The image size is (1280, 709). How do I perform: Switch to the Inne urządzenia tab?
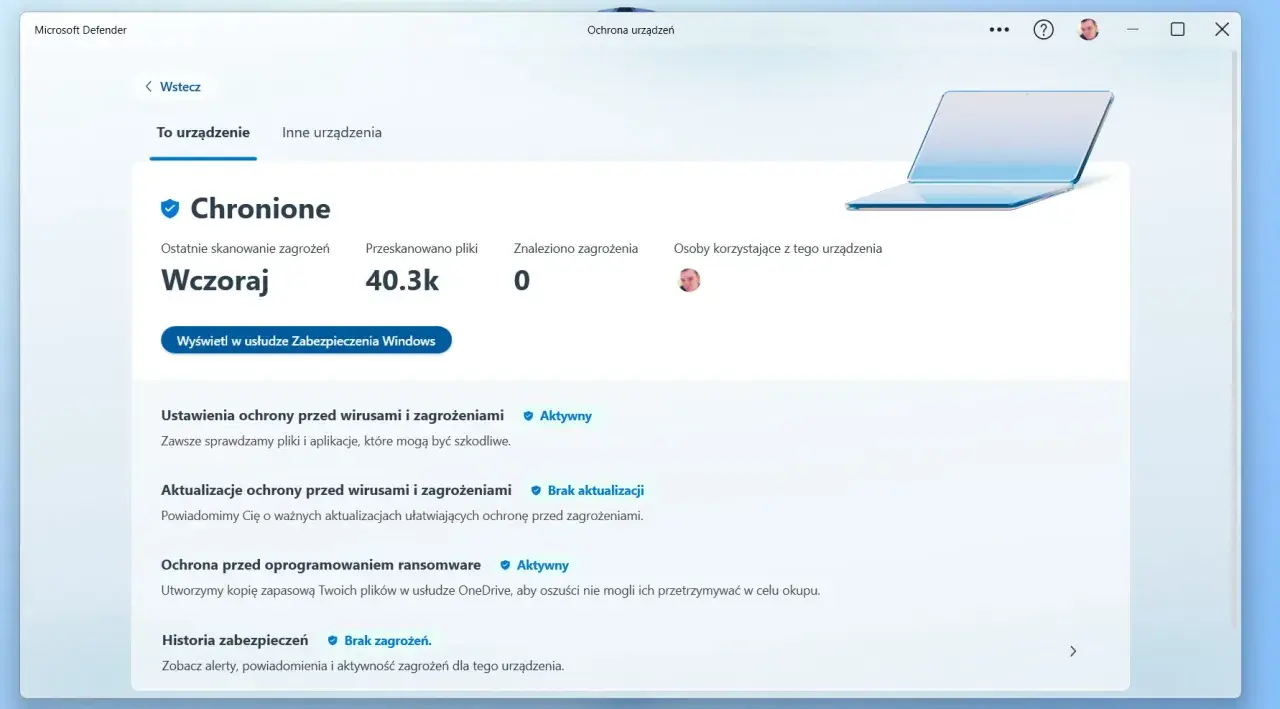point(332,133)
